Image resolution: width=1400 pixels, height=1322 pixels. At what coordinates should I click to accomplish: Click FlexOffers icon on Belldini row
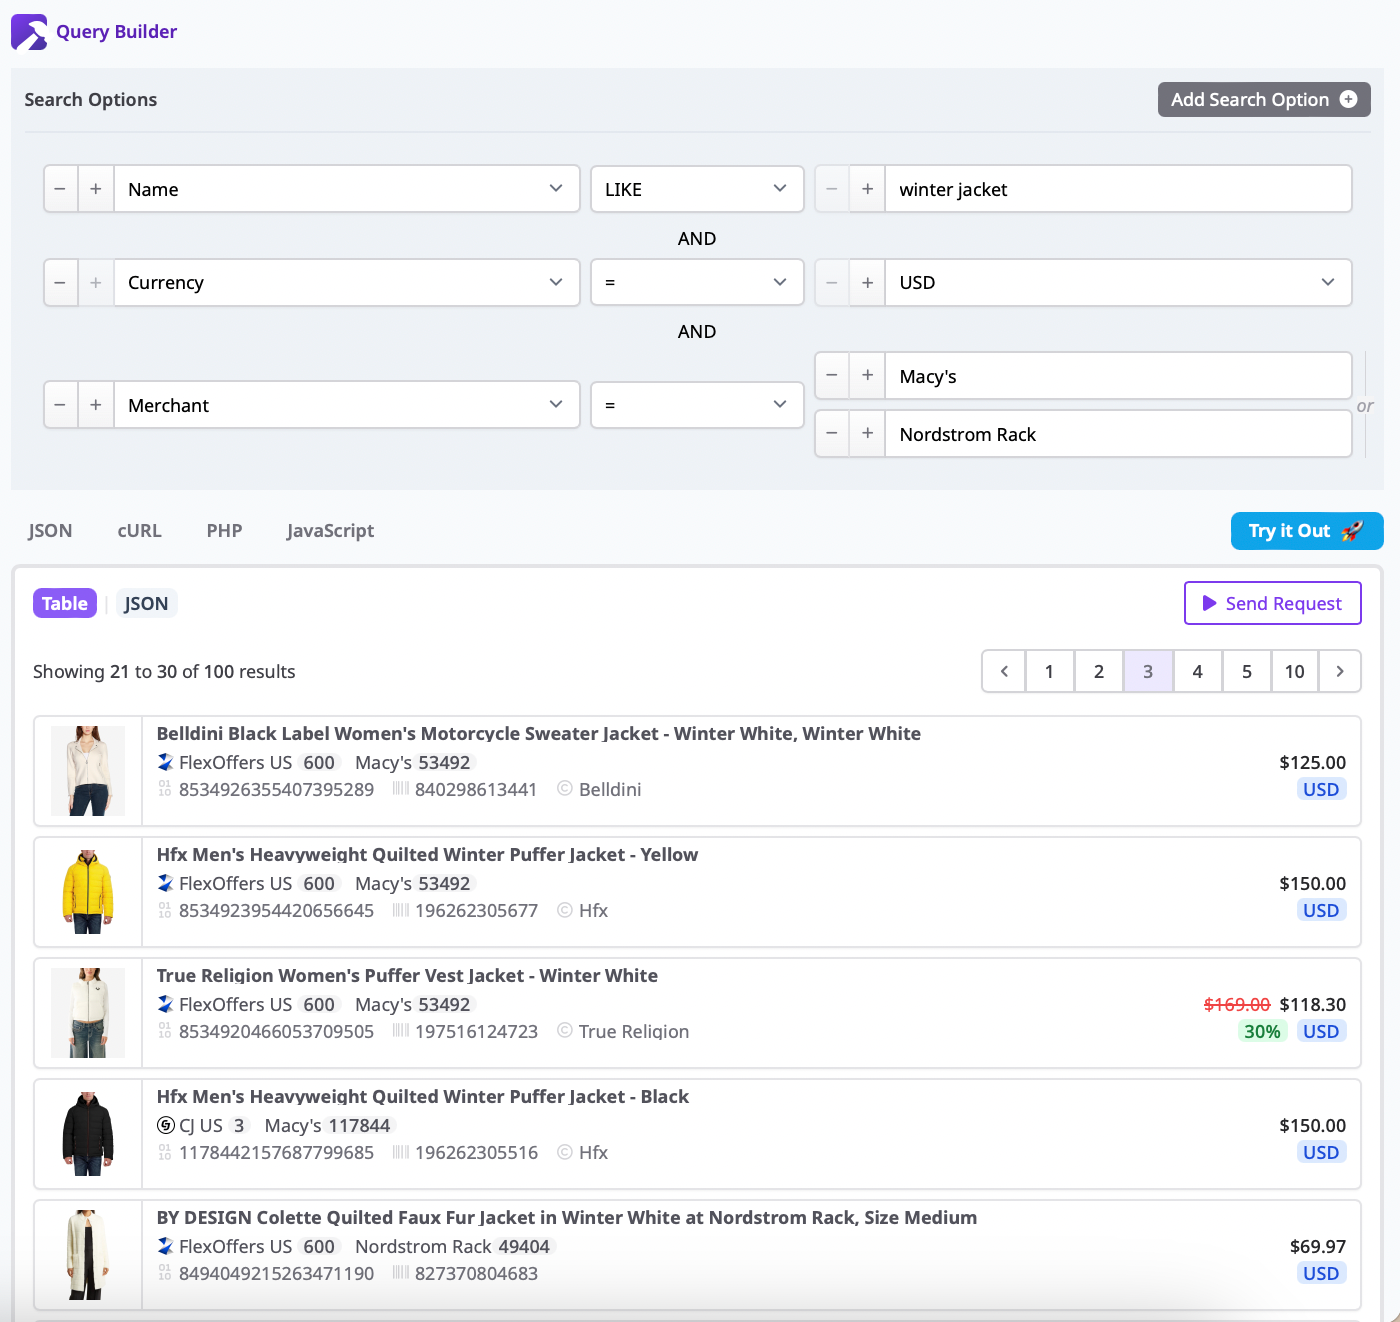[x=166, y=762]
